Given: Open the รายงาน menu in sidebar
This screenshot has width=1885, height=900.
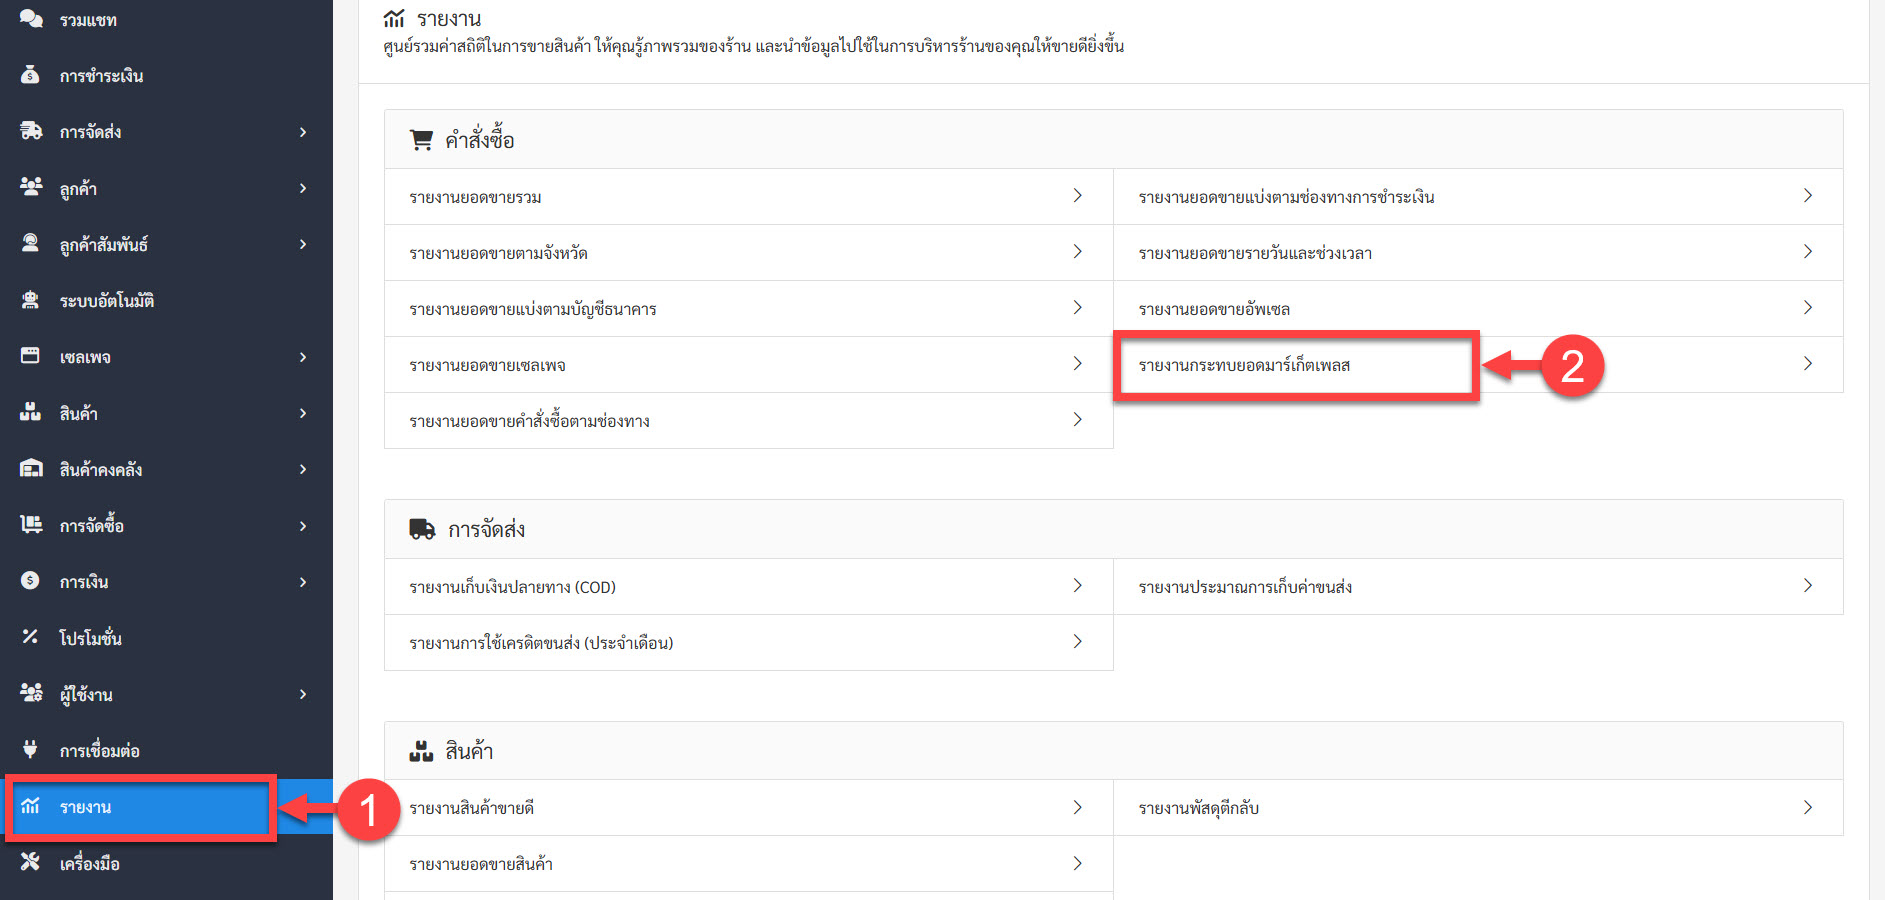Looking at the screenshot, I should pyautogui.click(x=86, y=807).
